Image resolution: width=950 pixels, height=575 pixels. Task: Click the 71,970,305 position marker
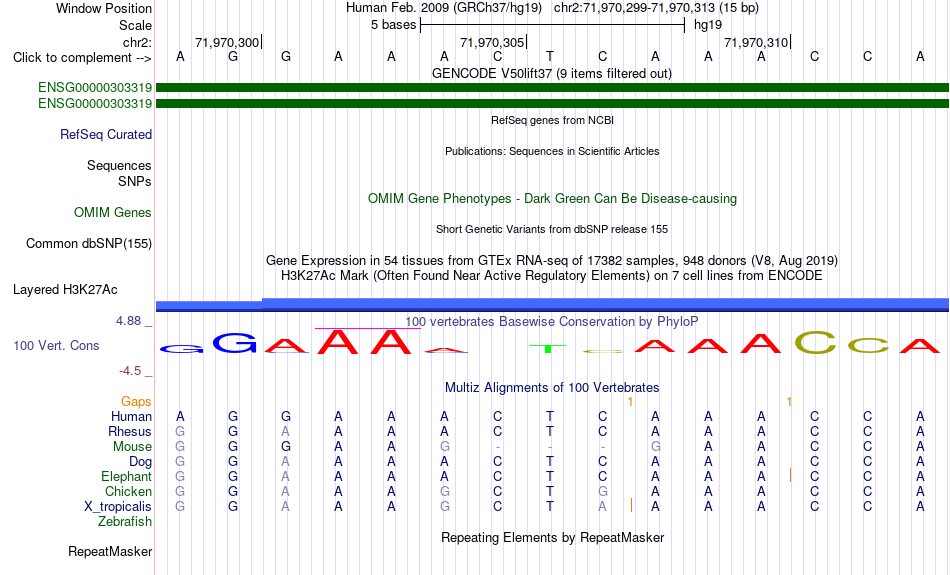(x=493, y=42)
